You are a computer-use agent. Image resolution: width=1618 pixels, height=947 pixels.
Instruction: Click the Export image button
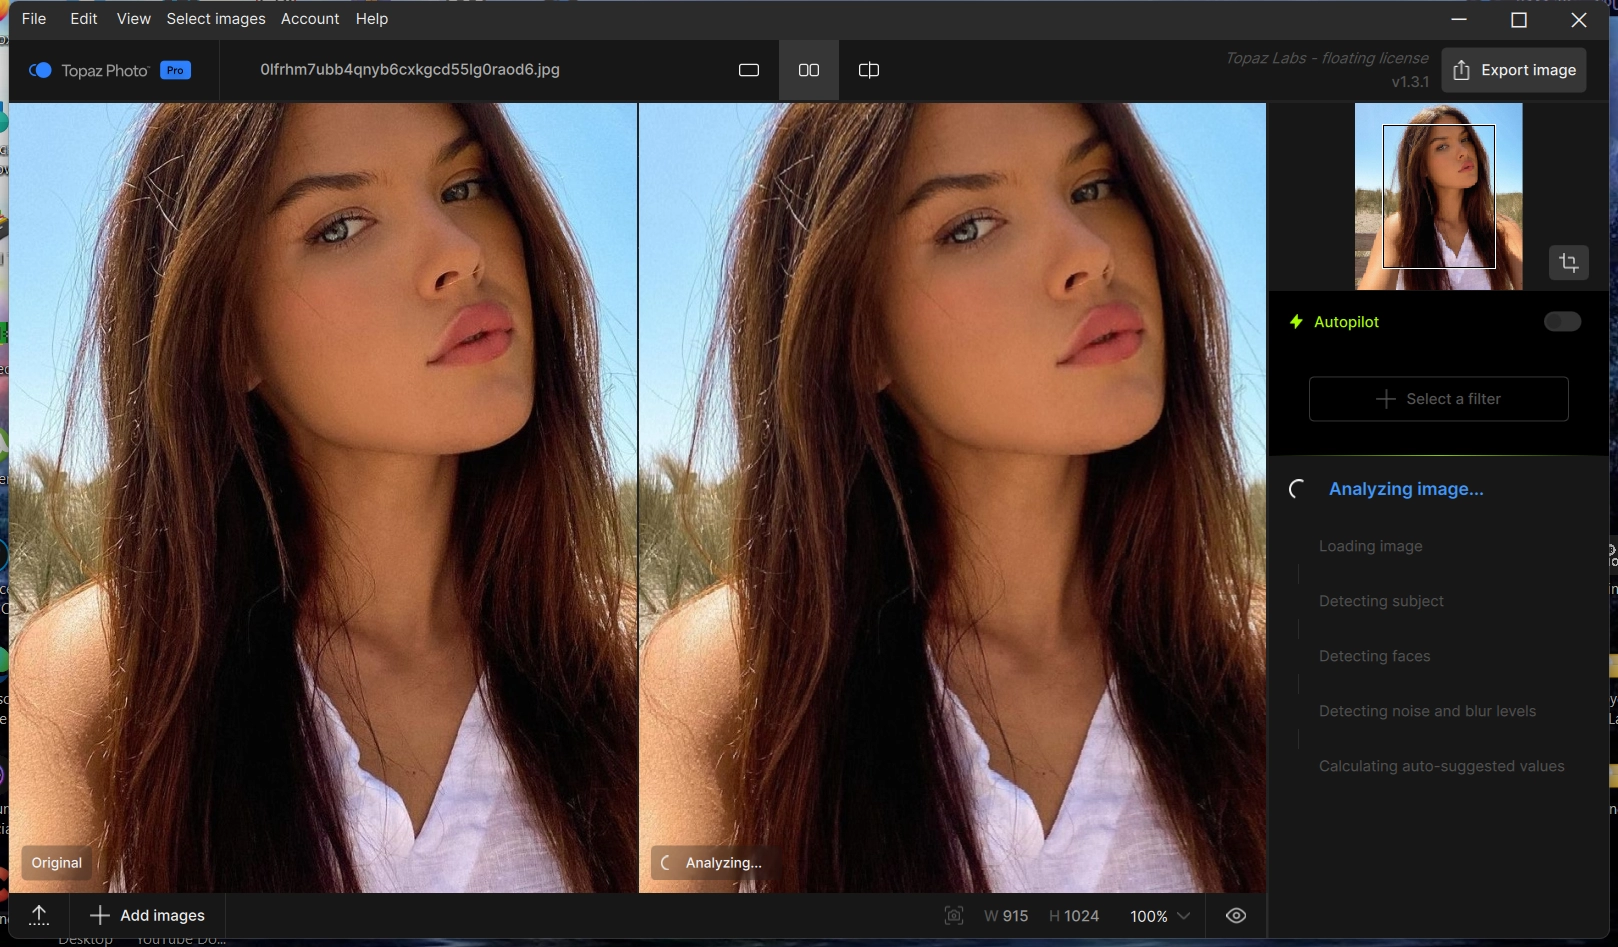coord(1514,70)
